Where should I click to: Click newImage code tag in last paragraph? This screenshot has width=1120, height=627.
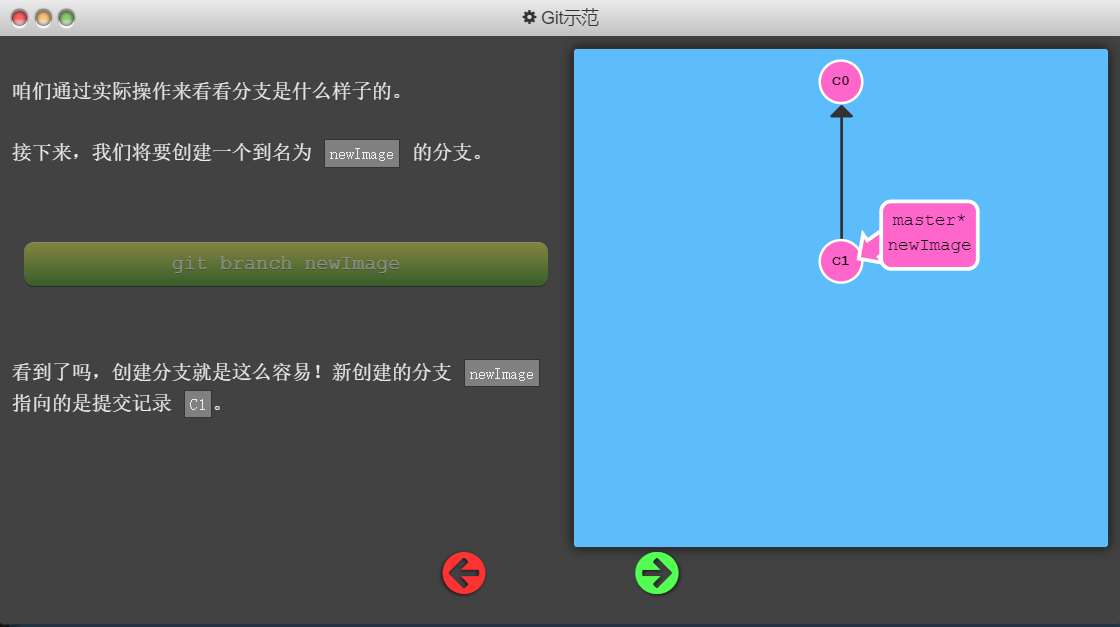[x=502, y=374]
